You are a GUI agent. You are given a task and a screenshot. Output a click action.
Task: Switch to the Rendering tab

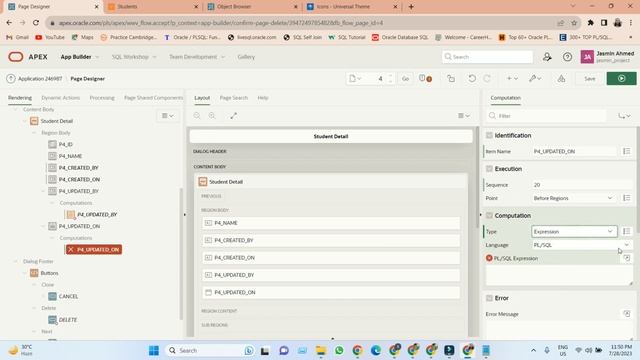(20, 98)
